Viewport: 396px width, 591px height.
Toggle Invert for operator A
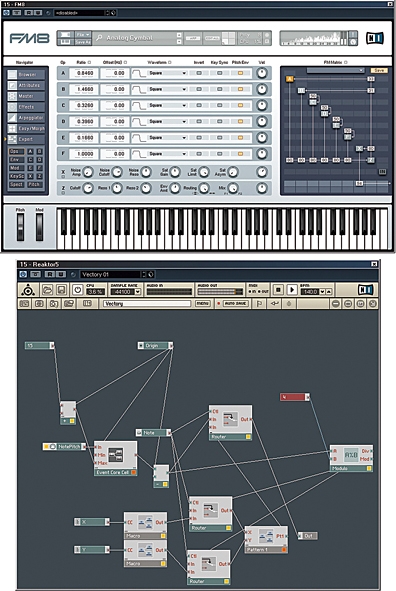(199, 73)
